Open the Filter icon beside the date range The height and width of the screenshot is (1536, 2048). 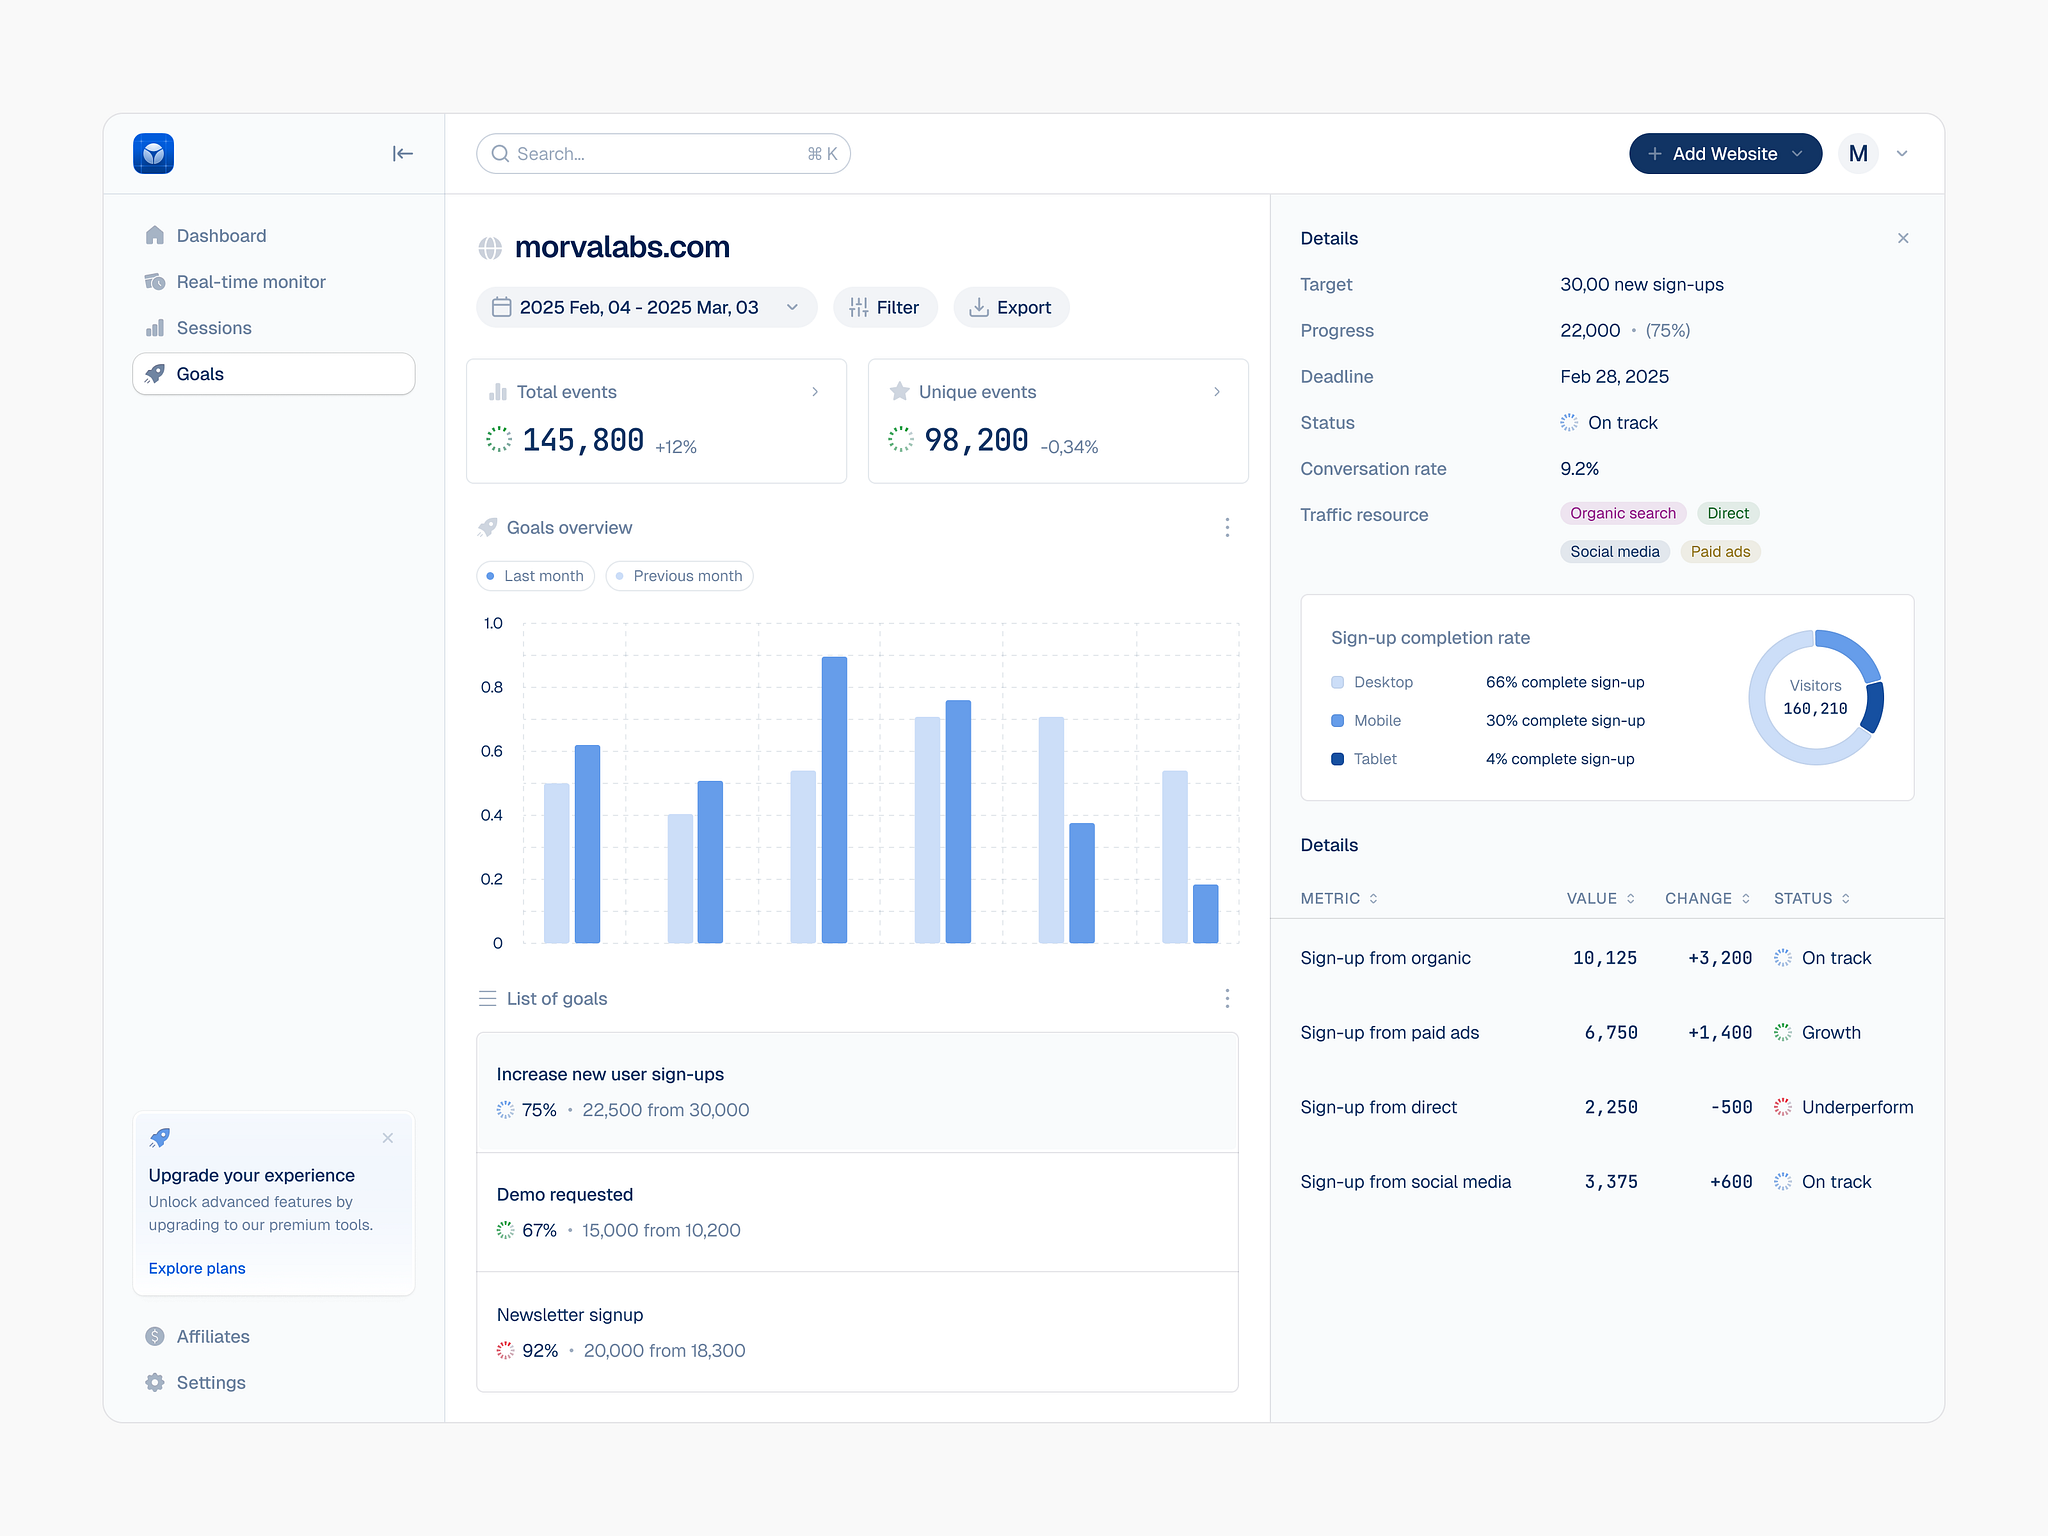click(858, 307)
